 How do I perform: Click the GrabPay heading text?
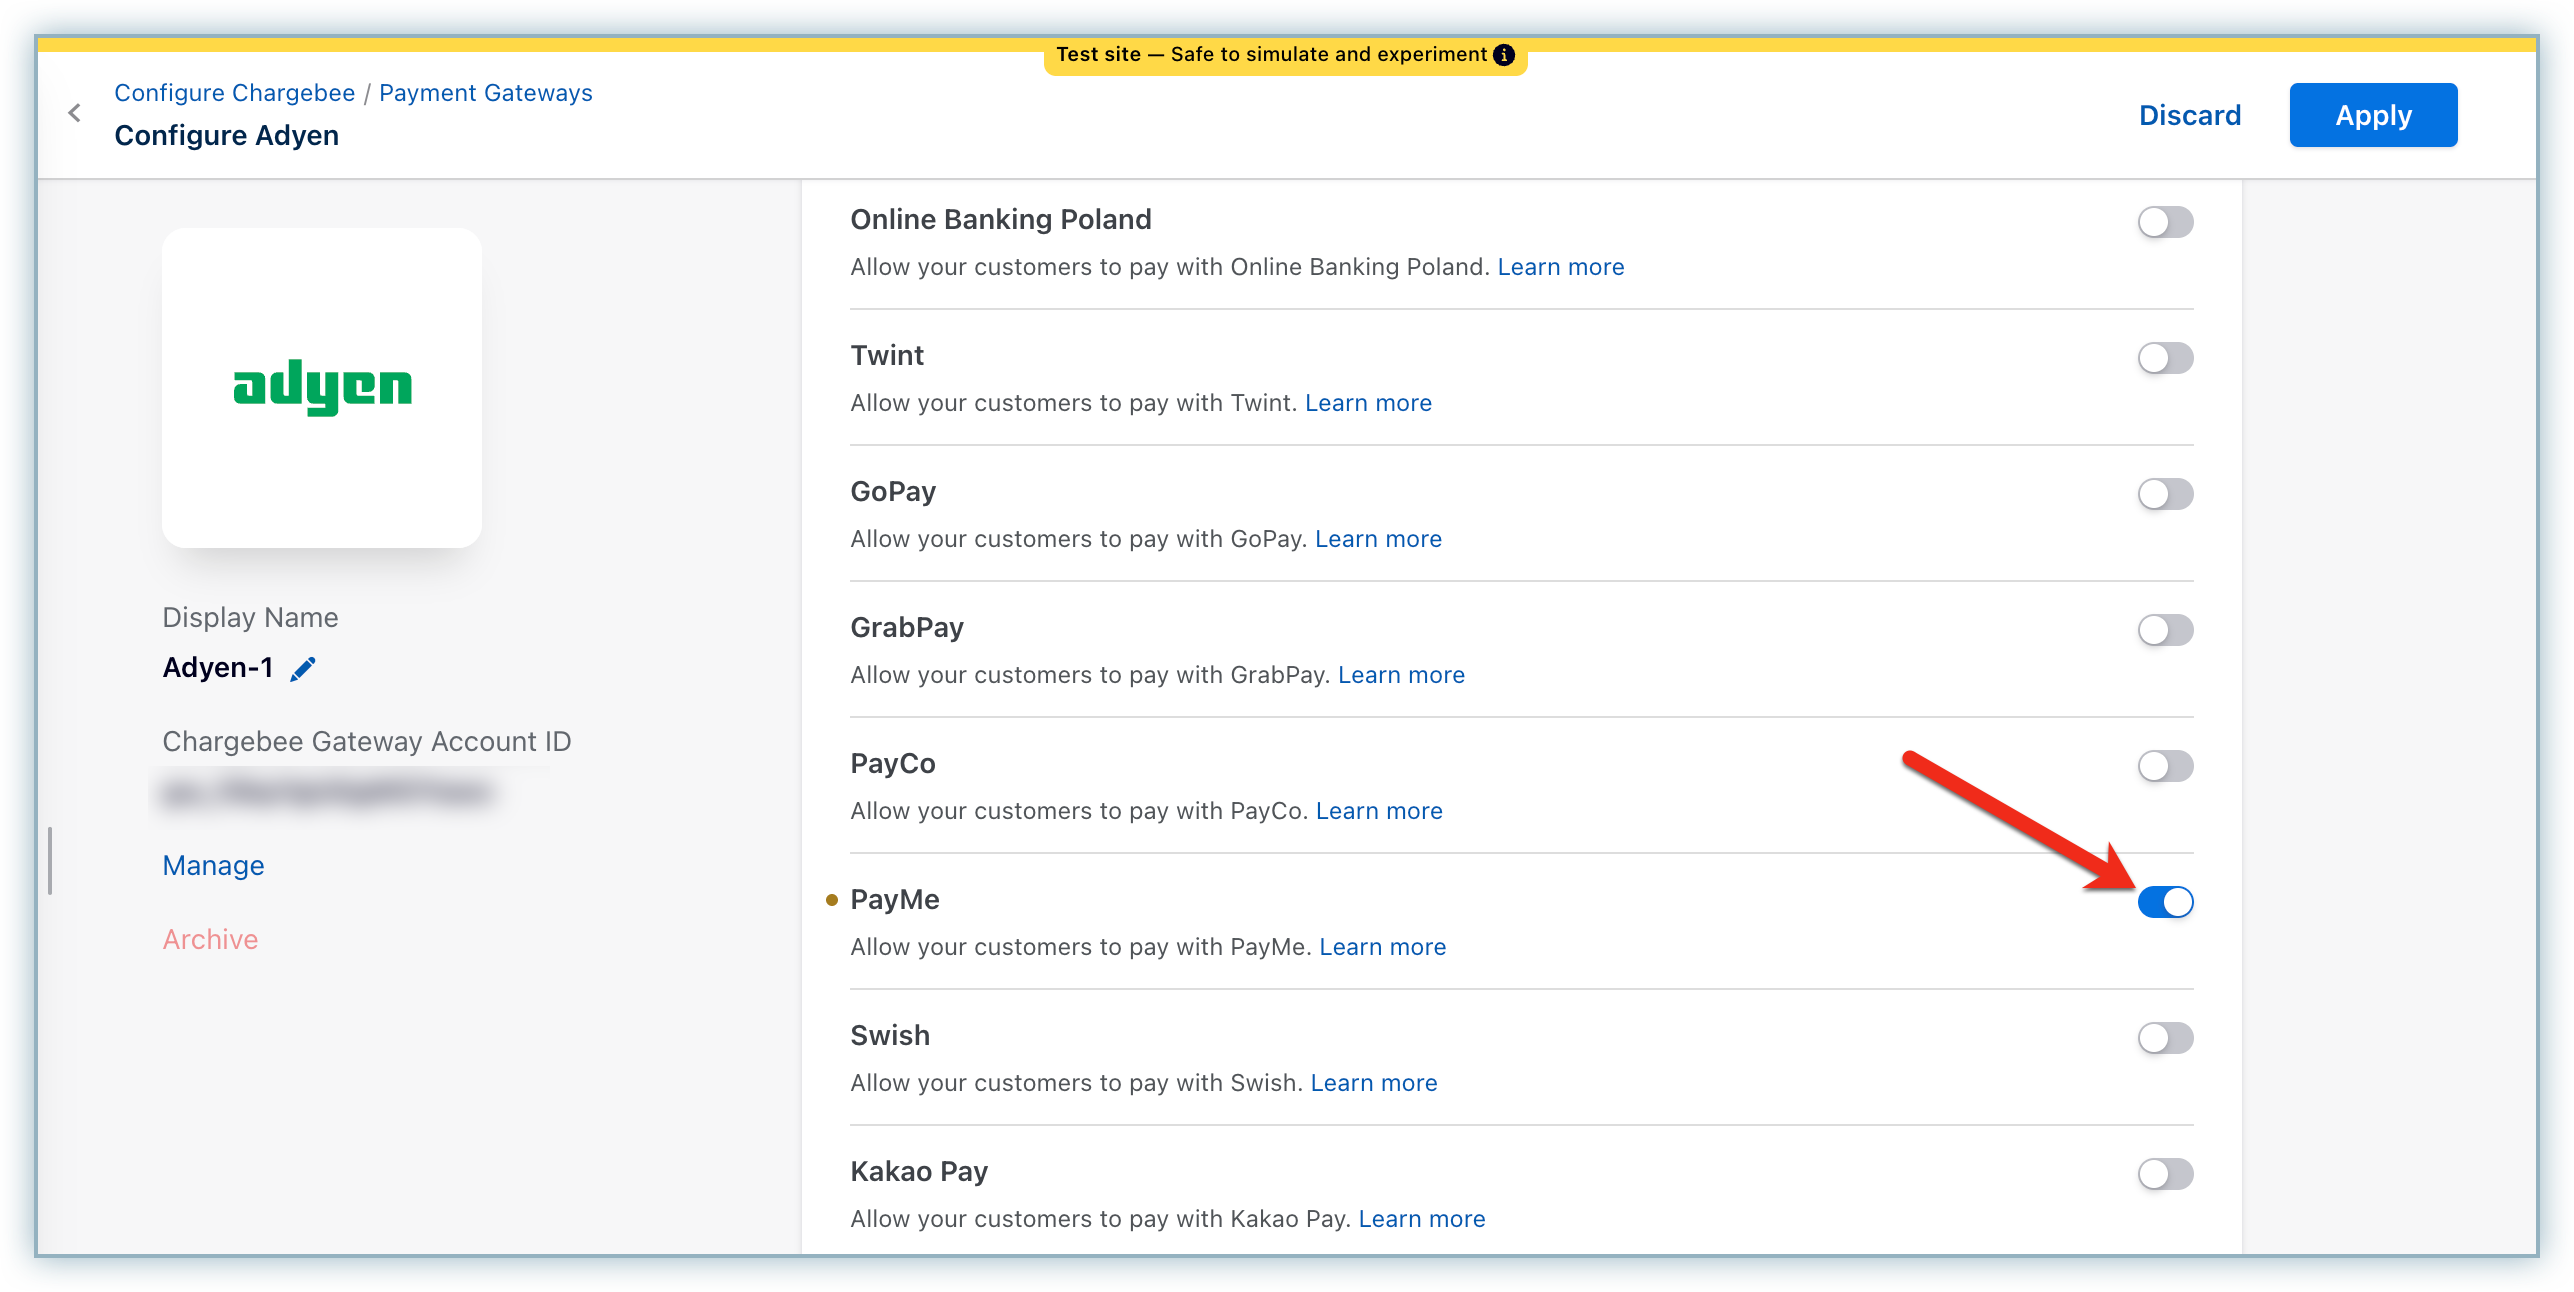[907, 628]
